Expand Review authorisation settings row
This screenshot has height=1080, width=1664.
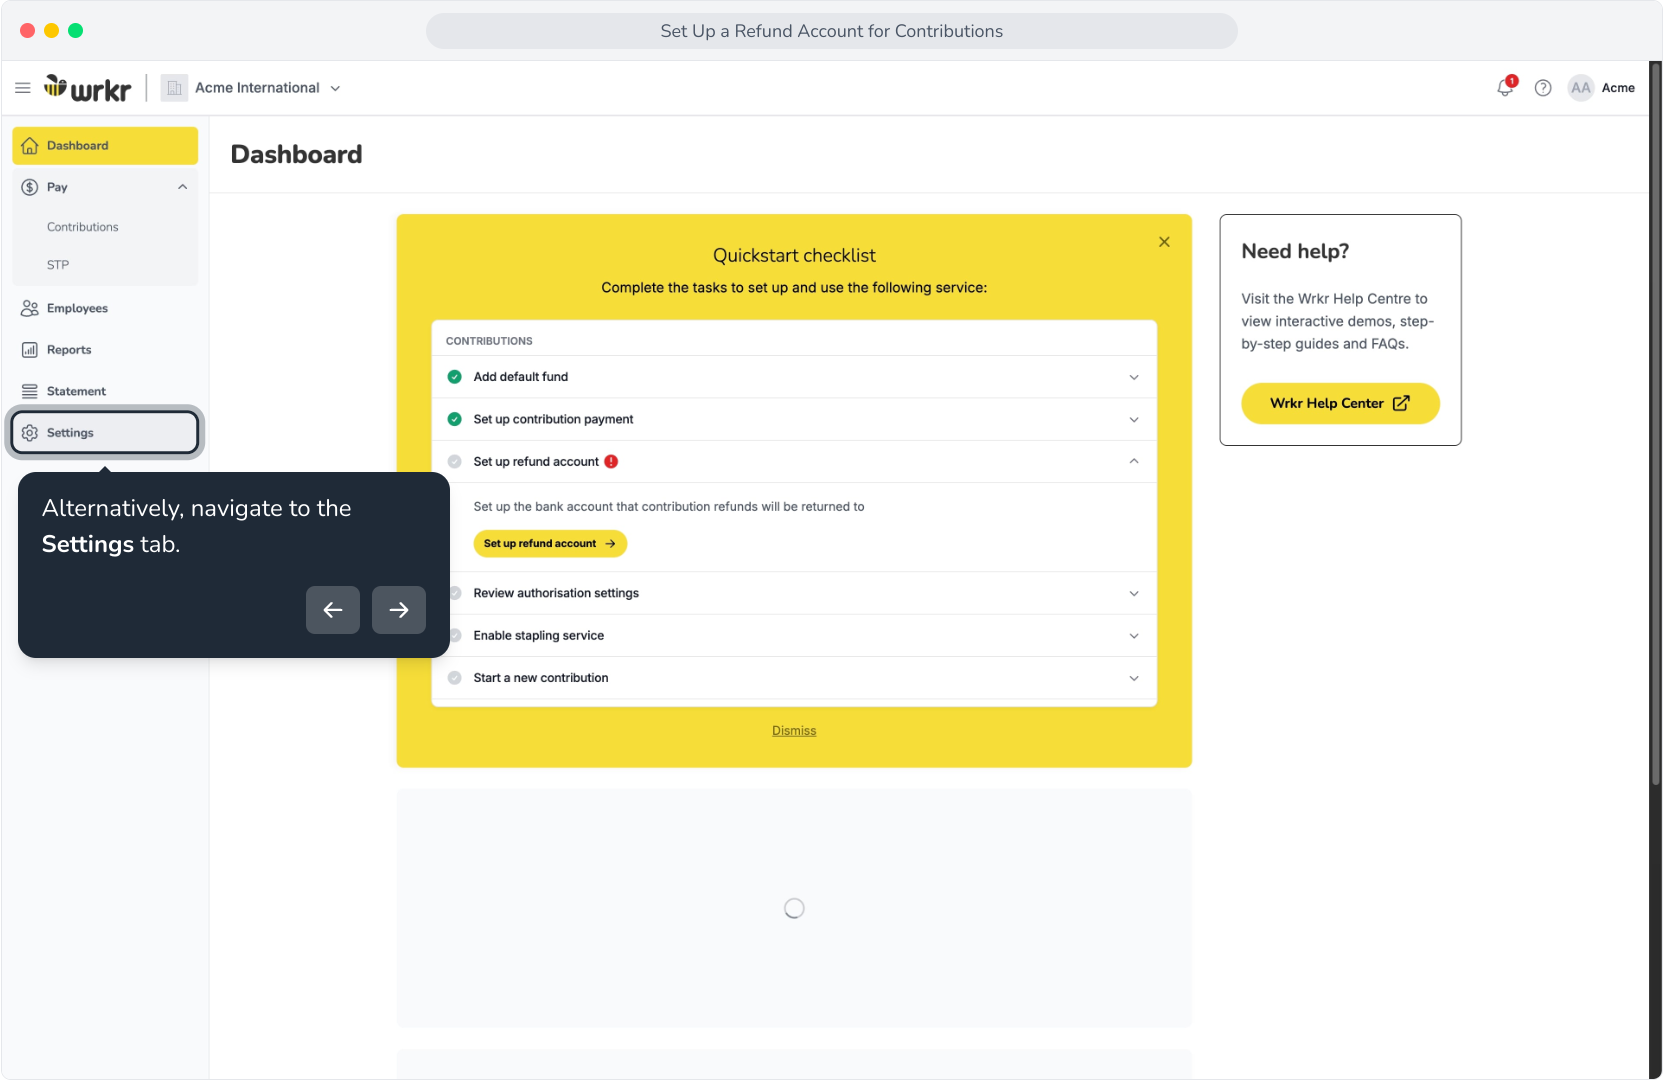pyautogui.click(x=794, y=593)
